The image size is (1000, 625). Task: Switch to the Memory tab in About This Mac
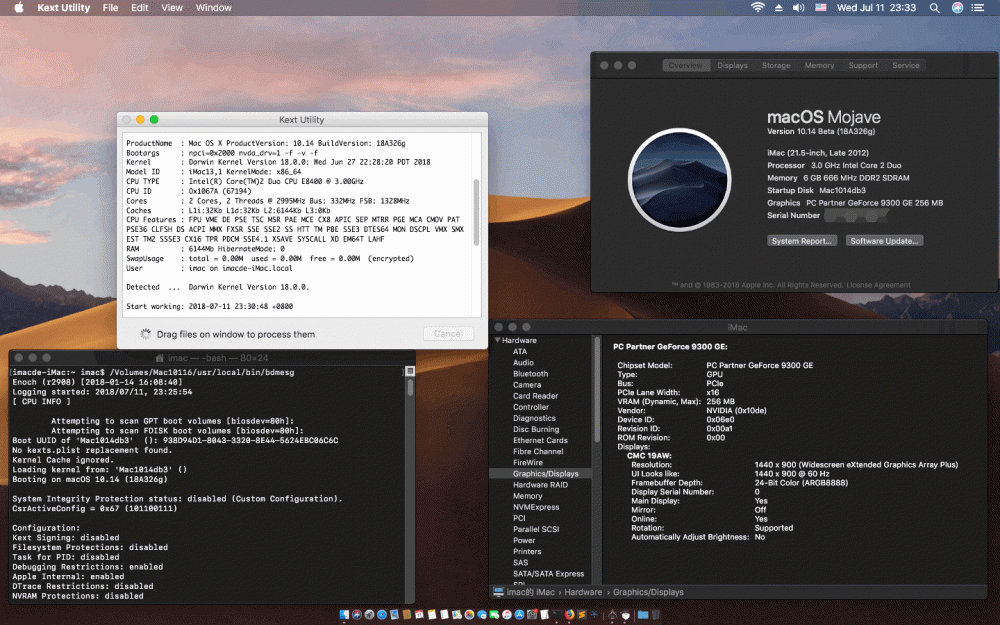(x=819, y=65)
